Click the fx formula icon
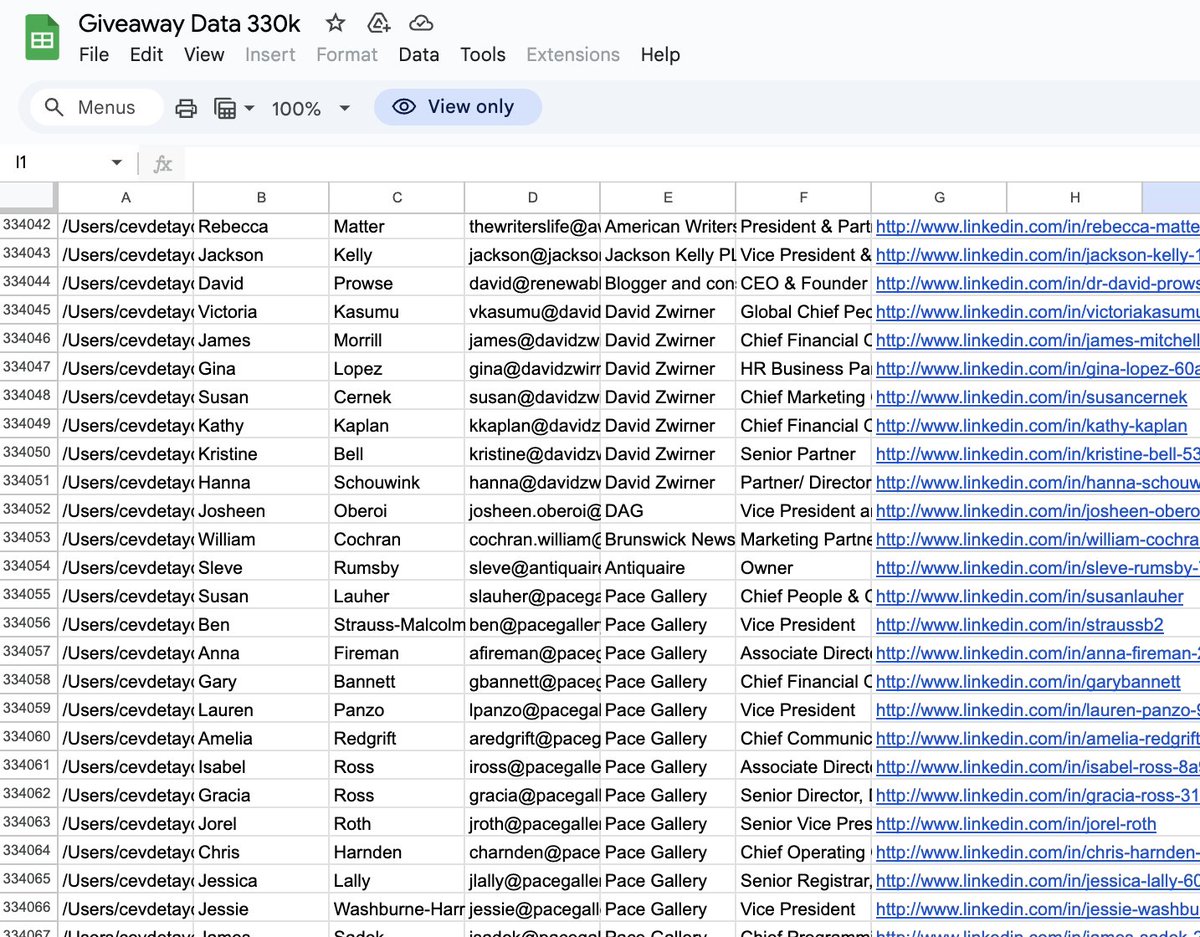This screenshot has width=1200, height=937. coord(162,163)
